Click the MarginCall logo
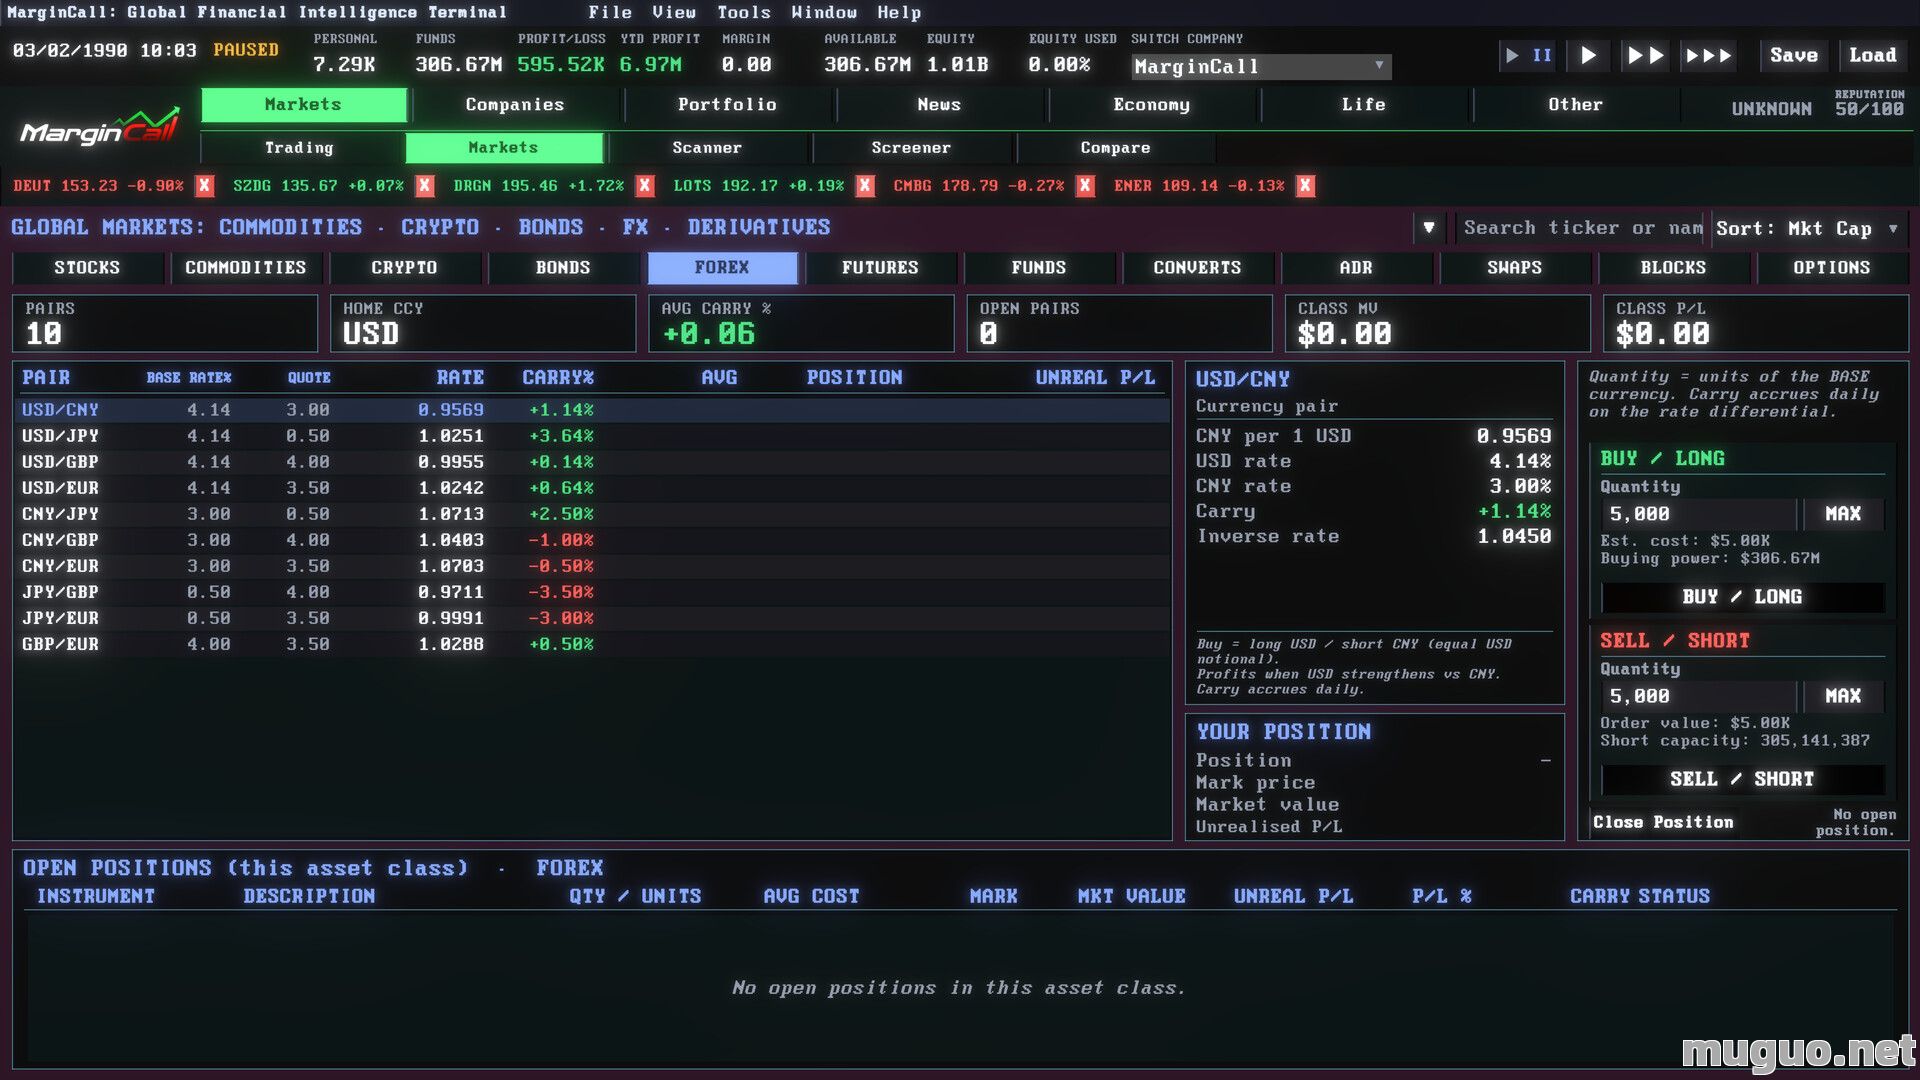 point(100,128)
